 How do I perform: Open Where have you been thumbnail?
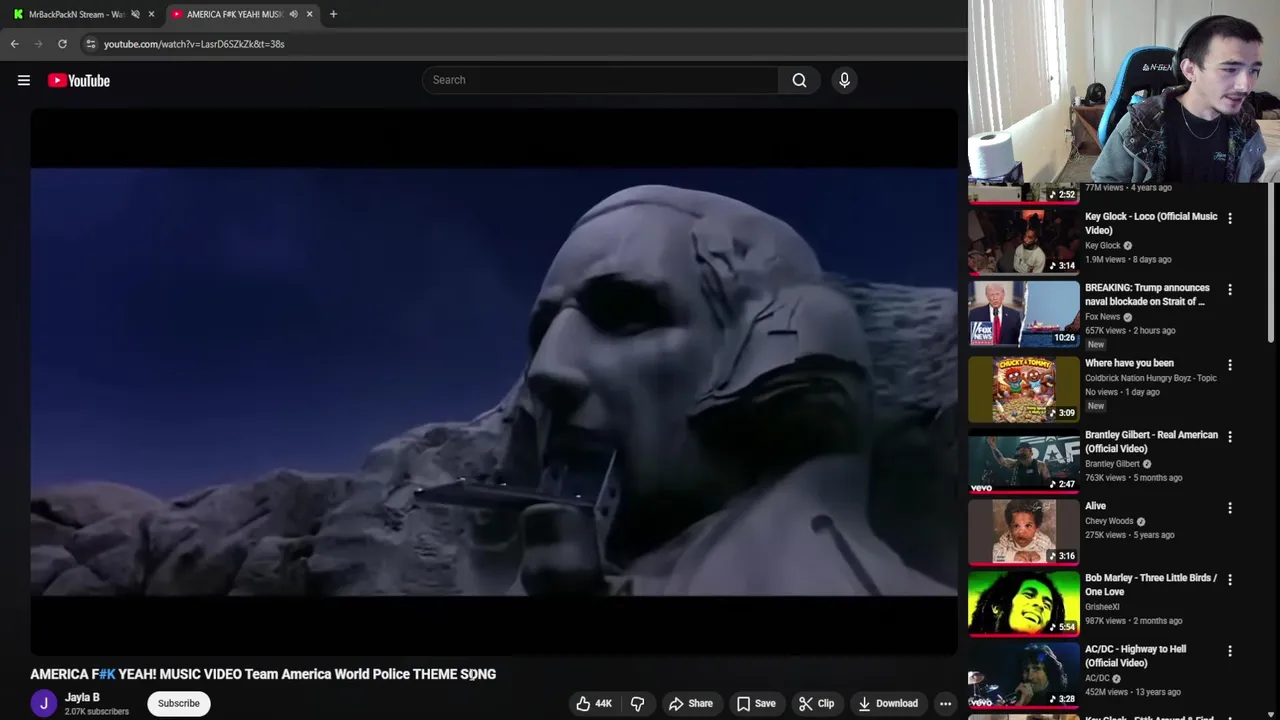(x=1024, y=388)
